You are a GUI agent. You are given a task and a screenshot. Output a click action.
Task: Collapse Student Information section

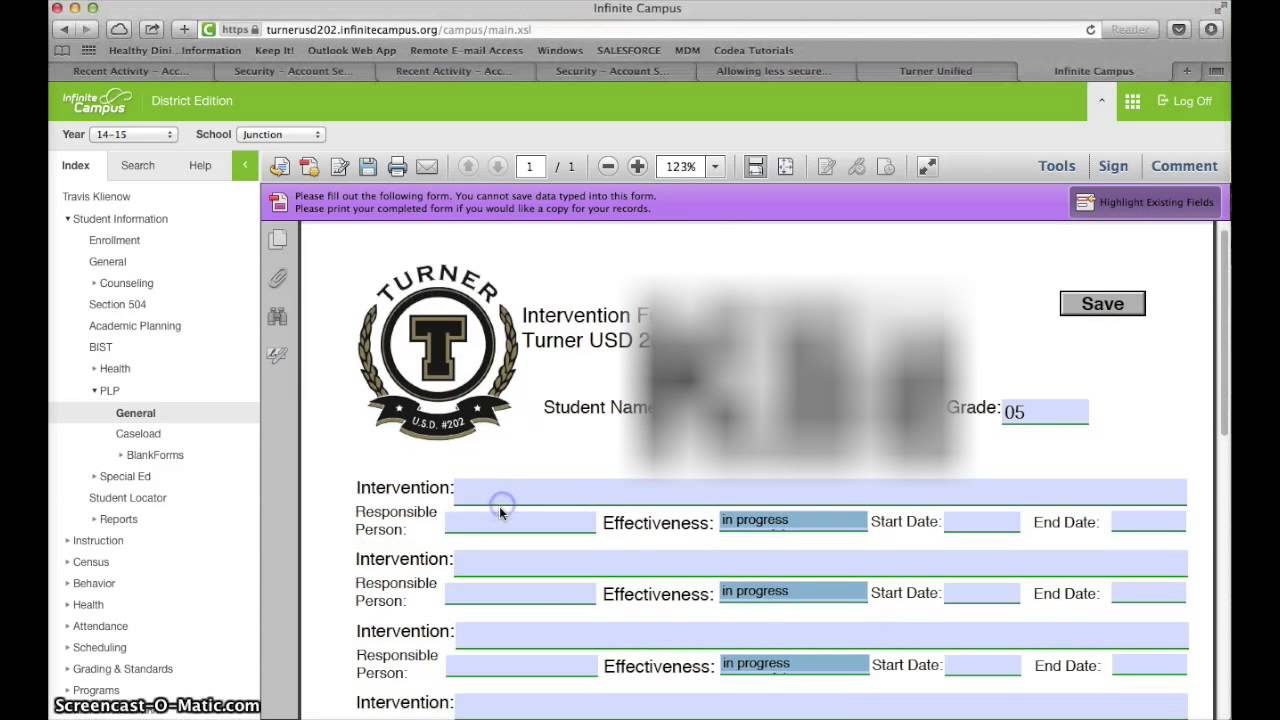68,219
